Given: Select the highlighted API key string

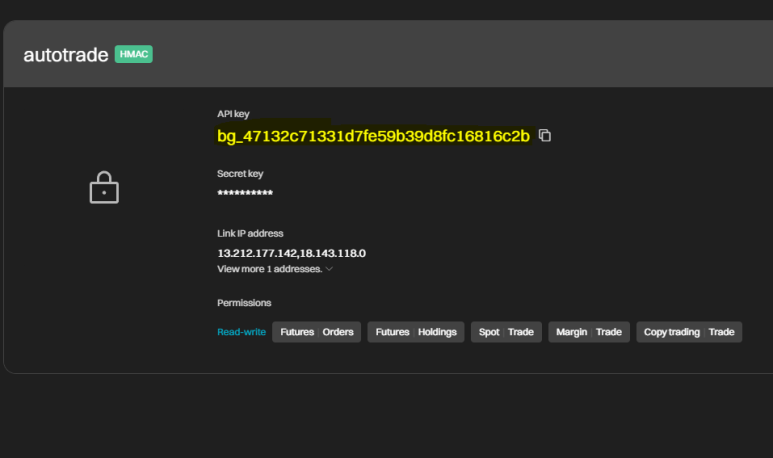Looking at the screenshot, I should pyautogui.click(x=374, y=136).
